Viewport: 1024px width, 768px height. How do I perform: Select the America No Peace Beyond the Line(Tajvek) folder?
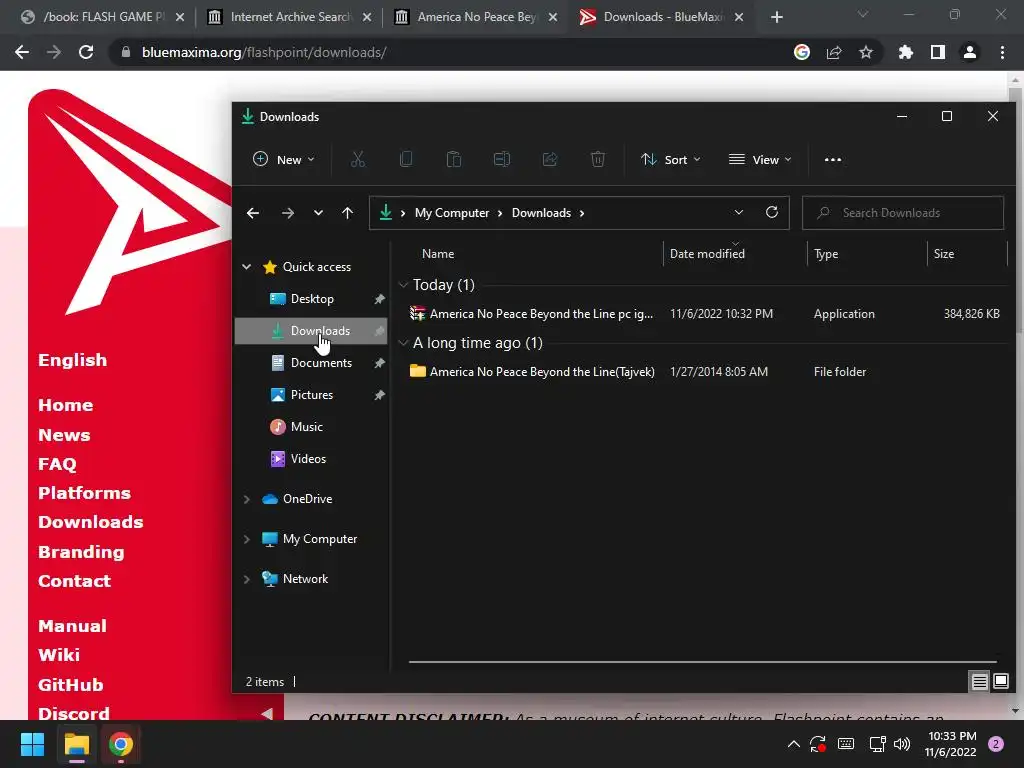pyautogui.click(x=704, y=372)
